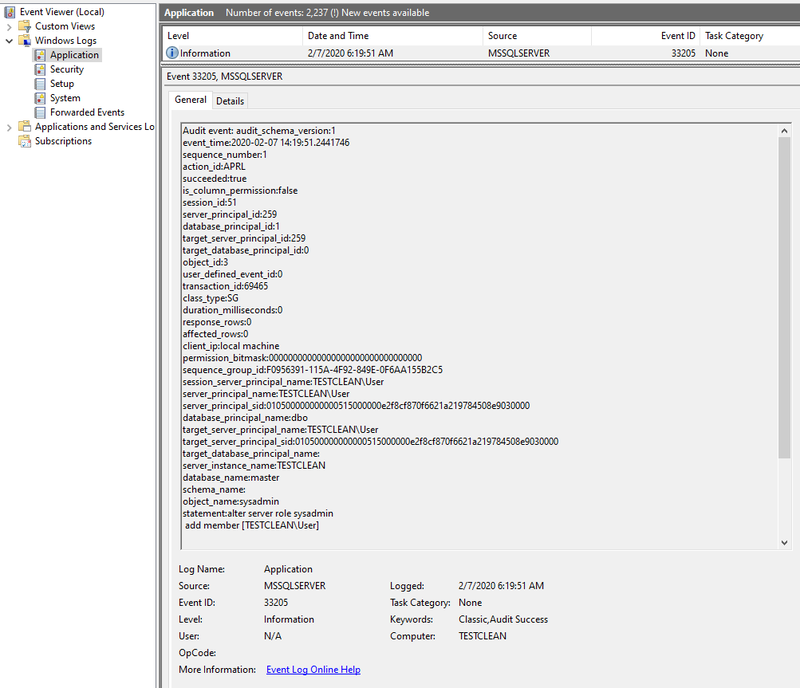Click the 'succeeded:true' line
The width and height of the screenshot is (800, 688).
[215, 179]
